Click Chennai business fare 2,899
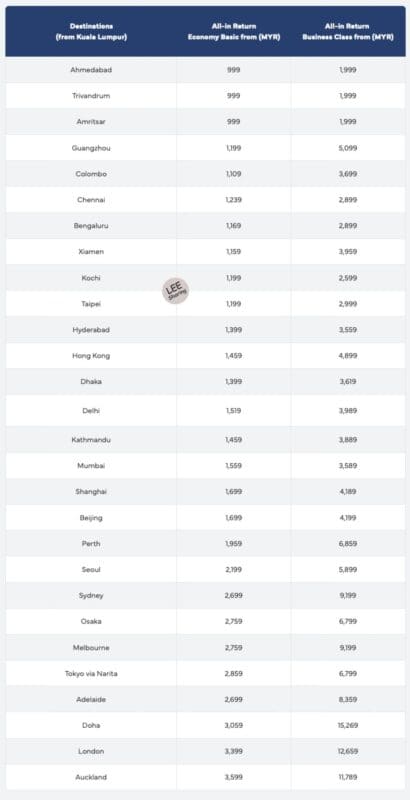Screen dimensions: 410x800 click(x=348, y=200)
